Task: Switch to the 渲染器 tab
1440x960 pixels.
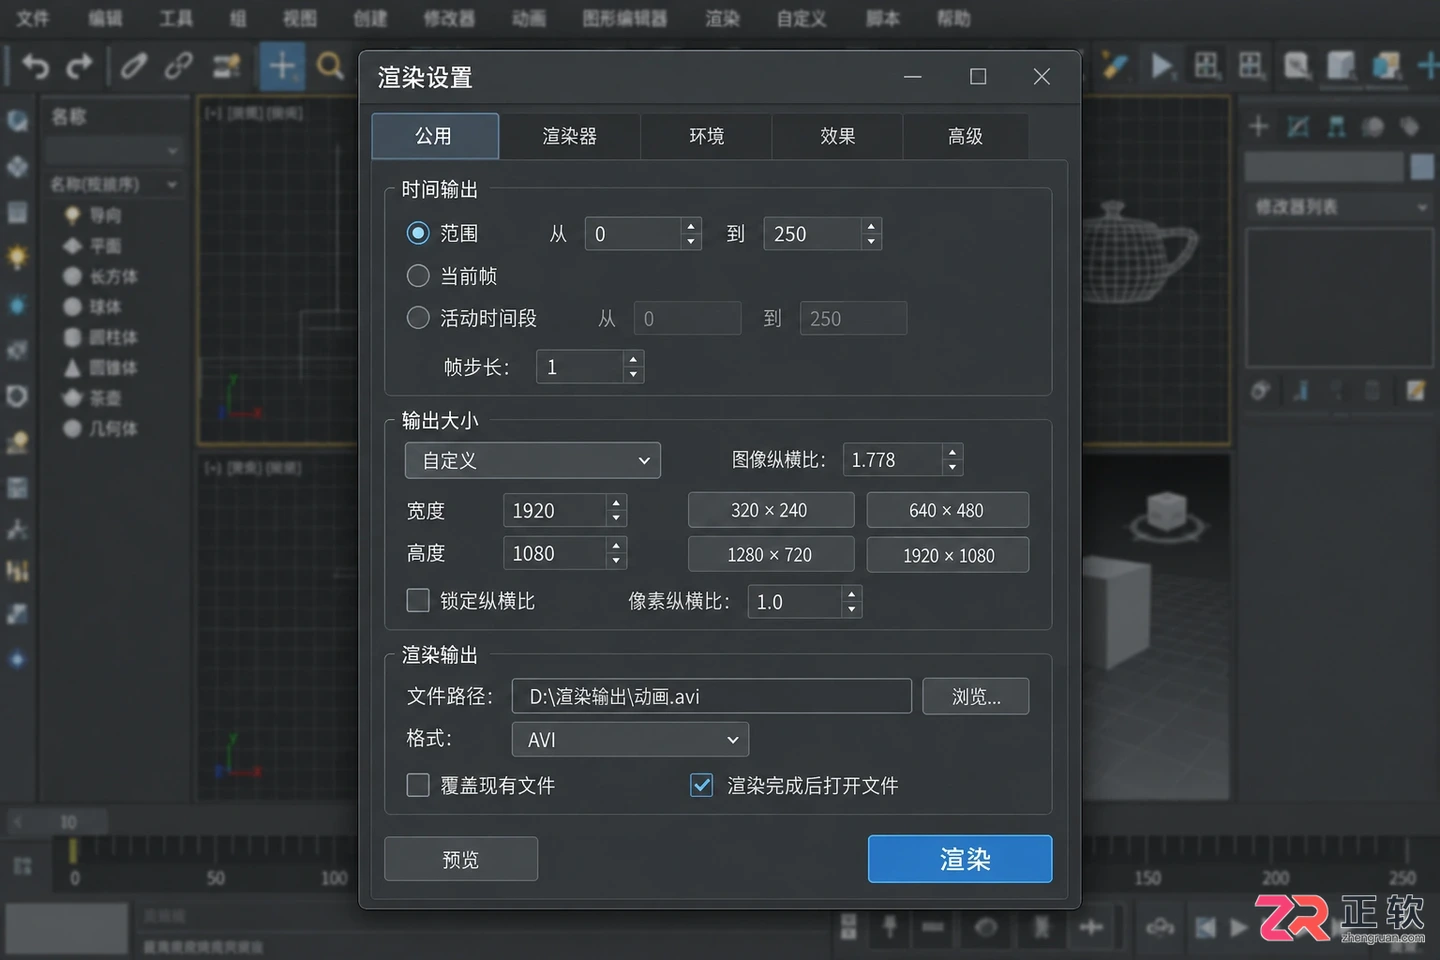Action: (570, 136)
